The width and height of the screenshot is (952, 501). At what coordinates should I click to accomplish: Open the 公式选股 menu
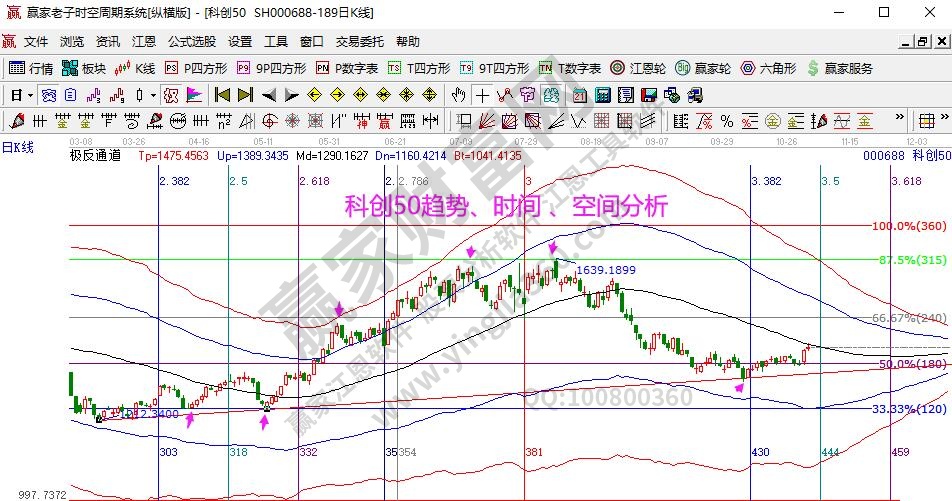[191, 42]
